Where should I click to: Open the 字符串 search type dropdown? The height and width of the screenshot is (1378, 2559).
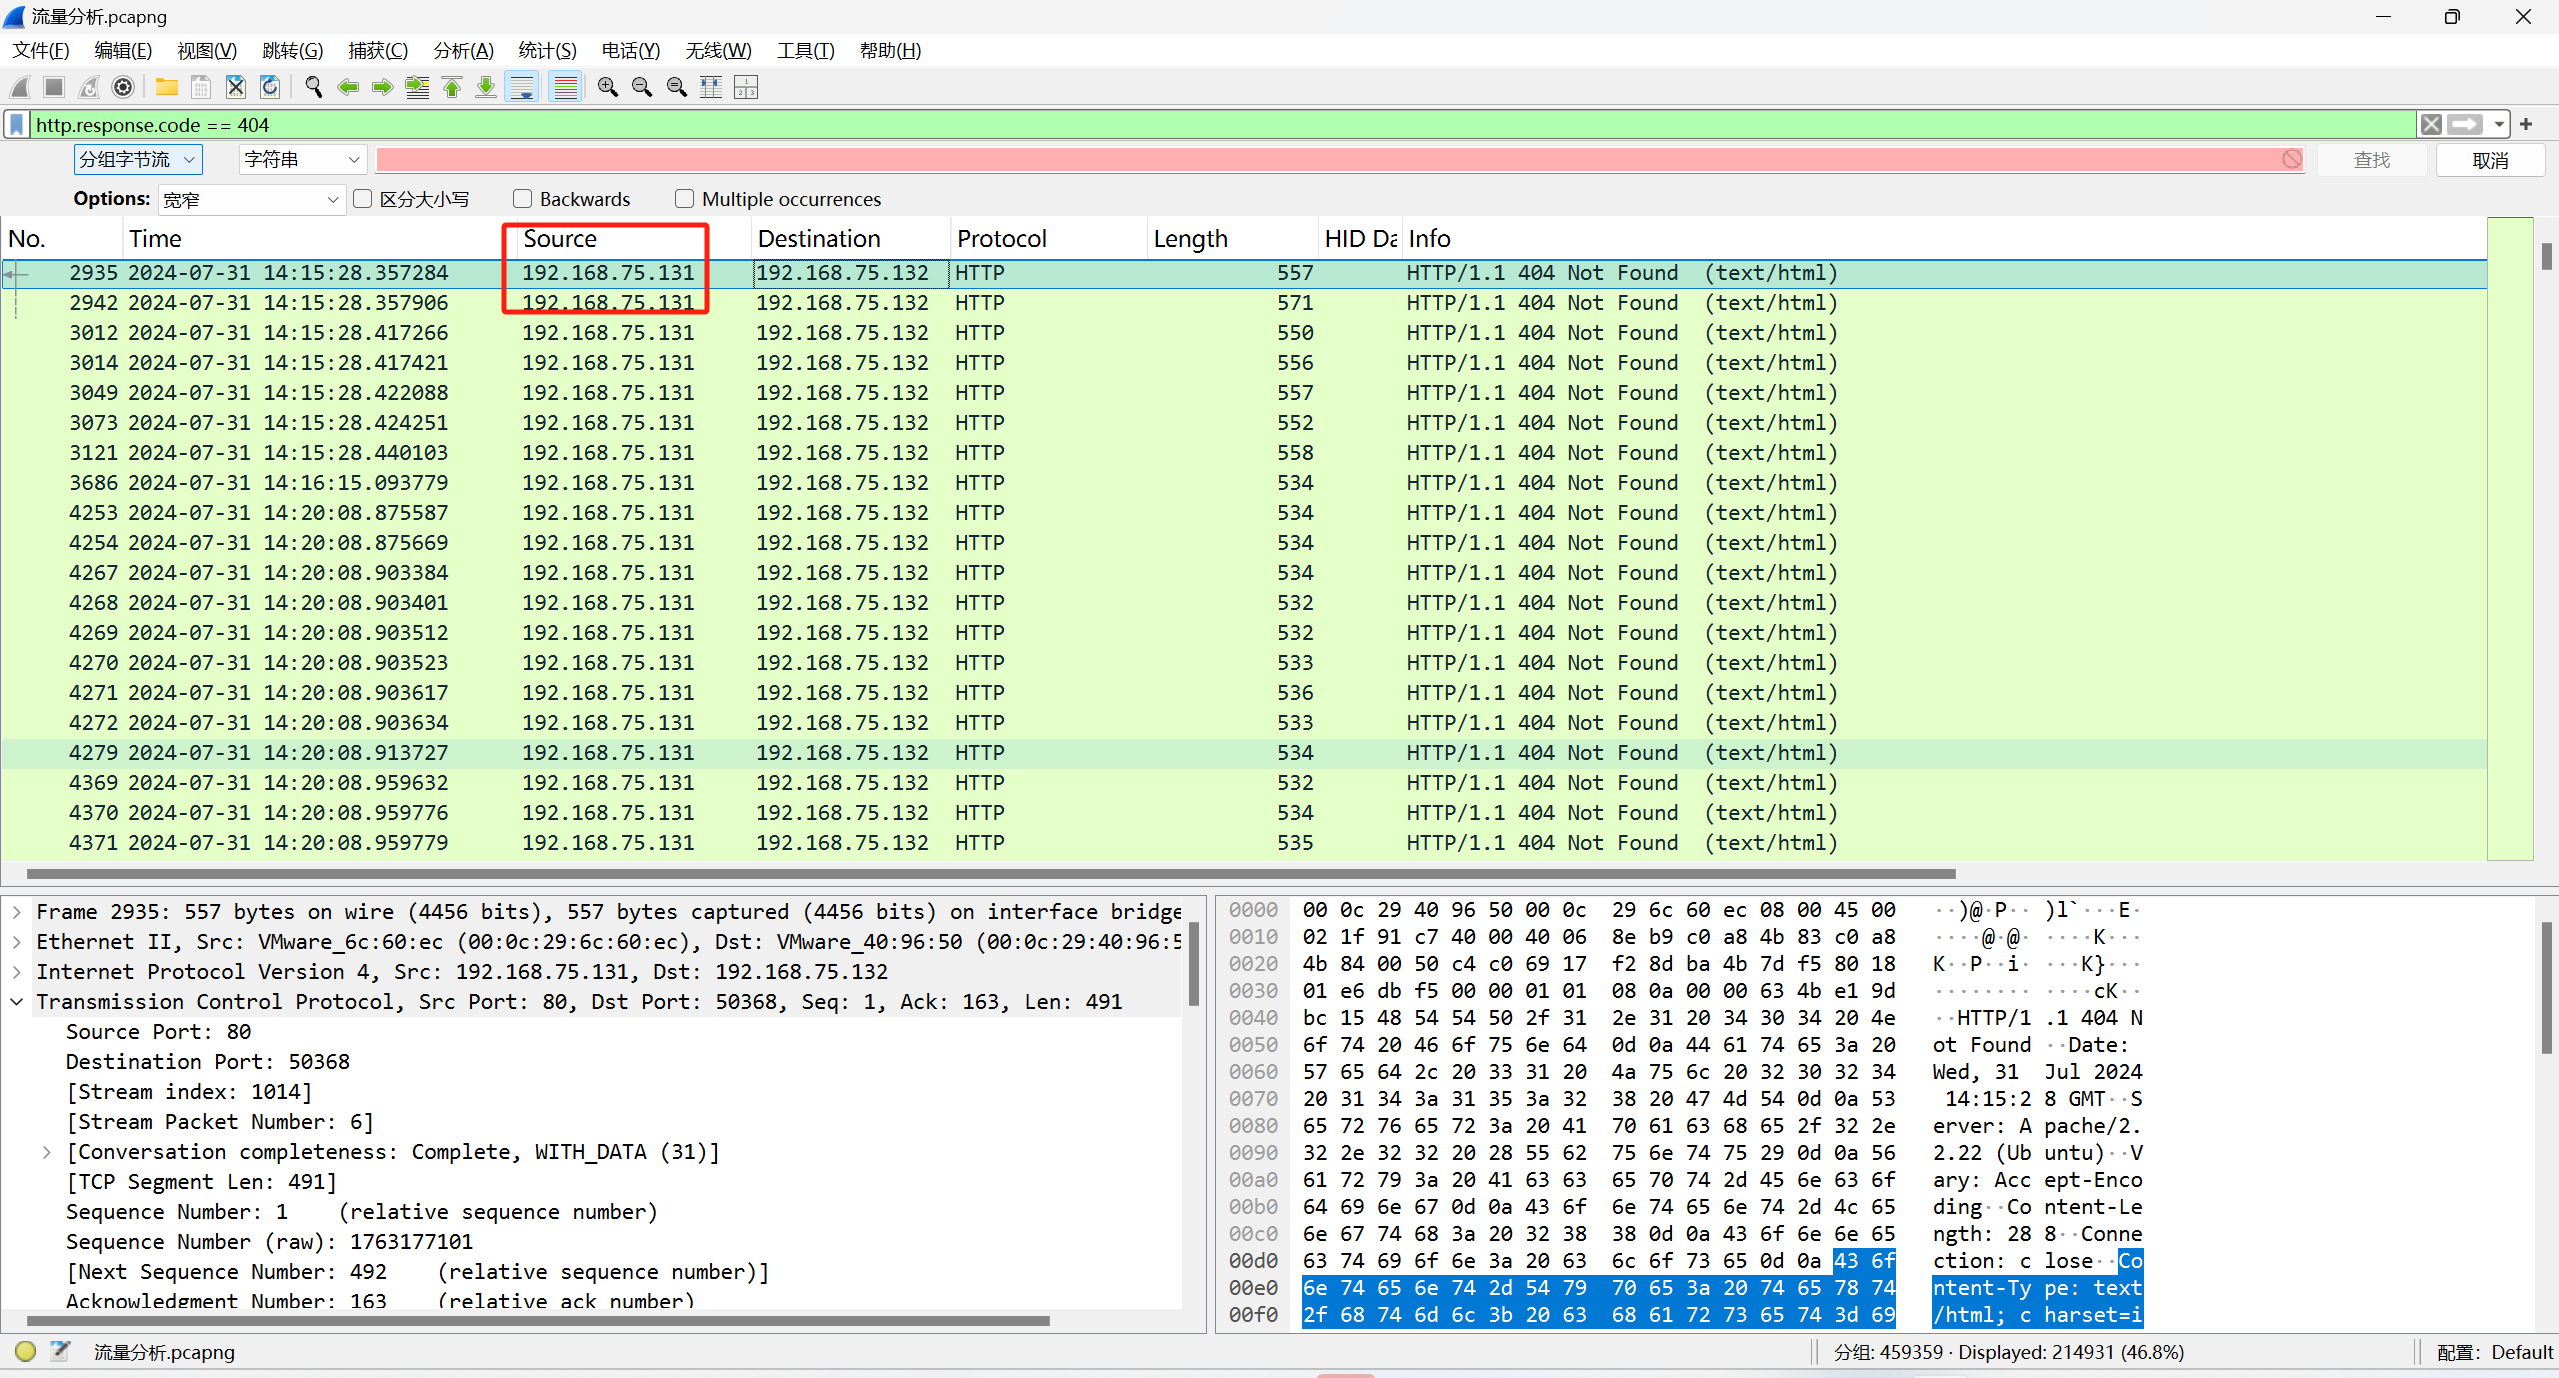301,160
